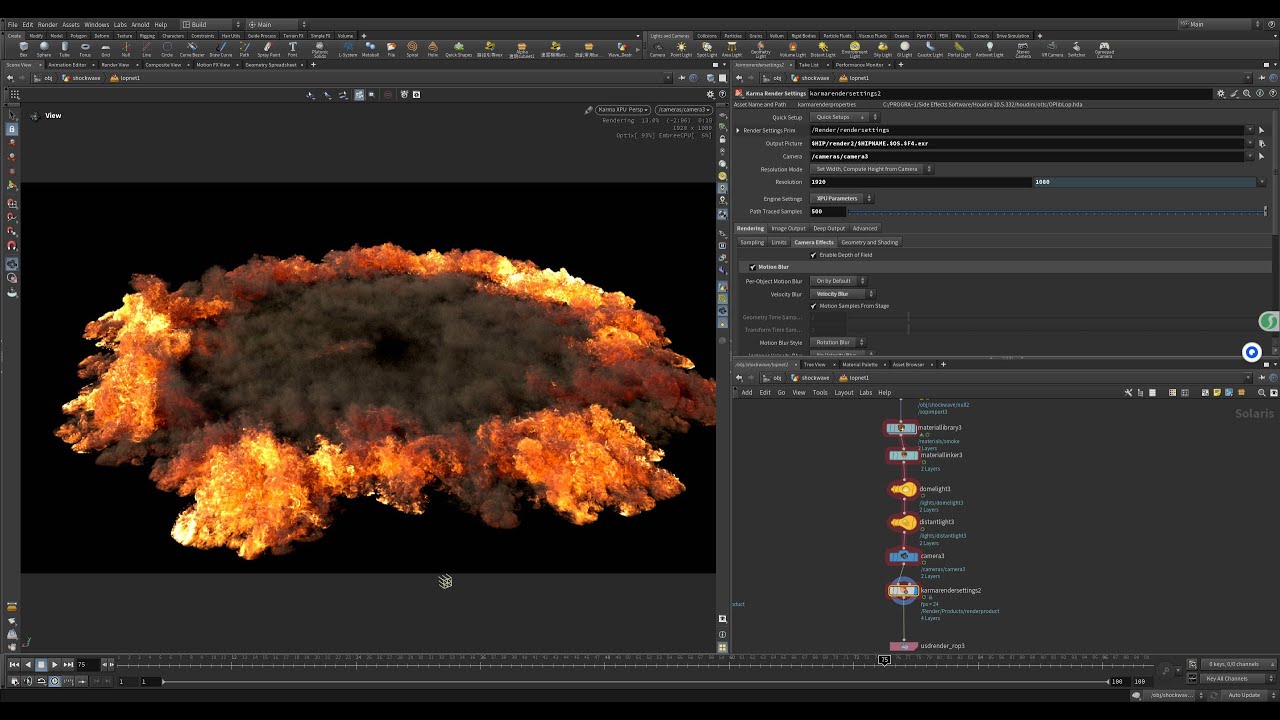Select the domelight3 node in network
The height and width of the screenshot is (720, 1280).
(904, 490)
